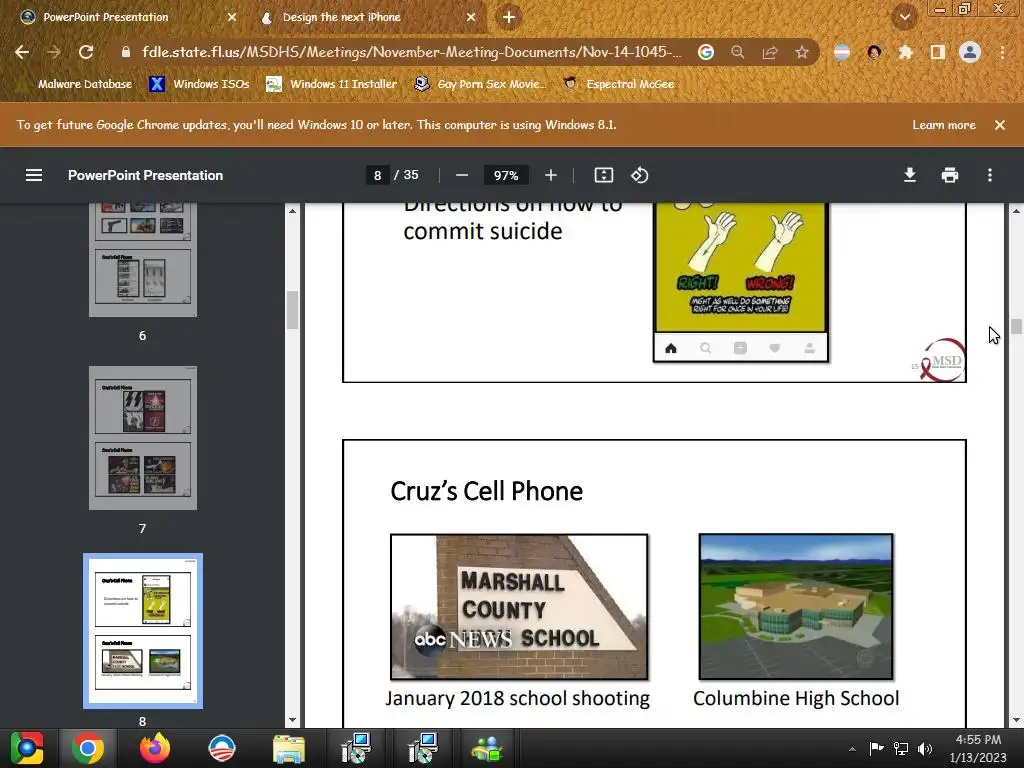The image size is (1024, 768).
Task: Click the thumbnail panel scrollbar thumb
Action: pos(292,310)
